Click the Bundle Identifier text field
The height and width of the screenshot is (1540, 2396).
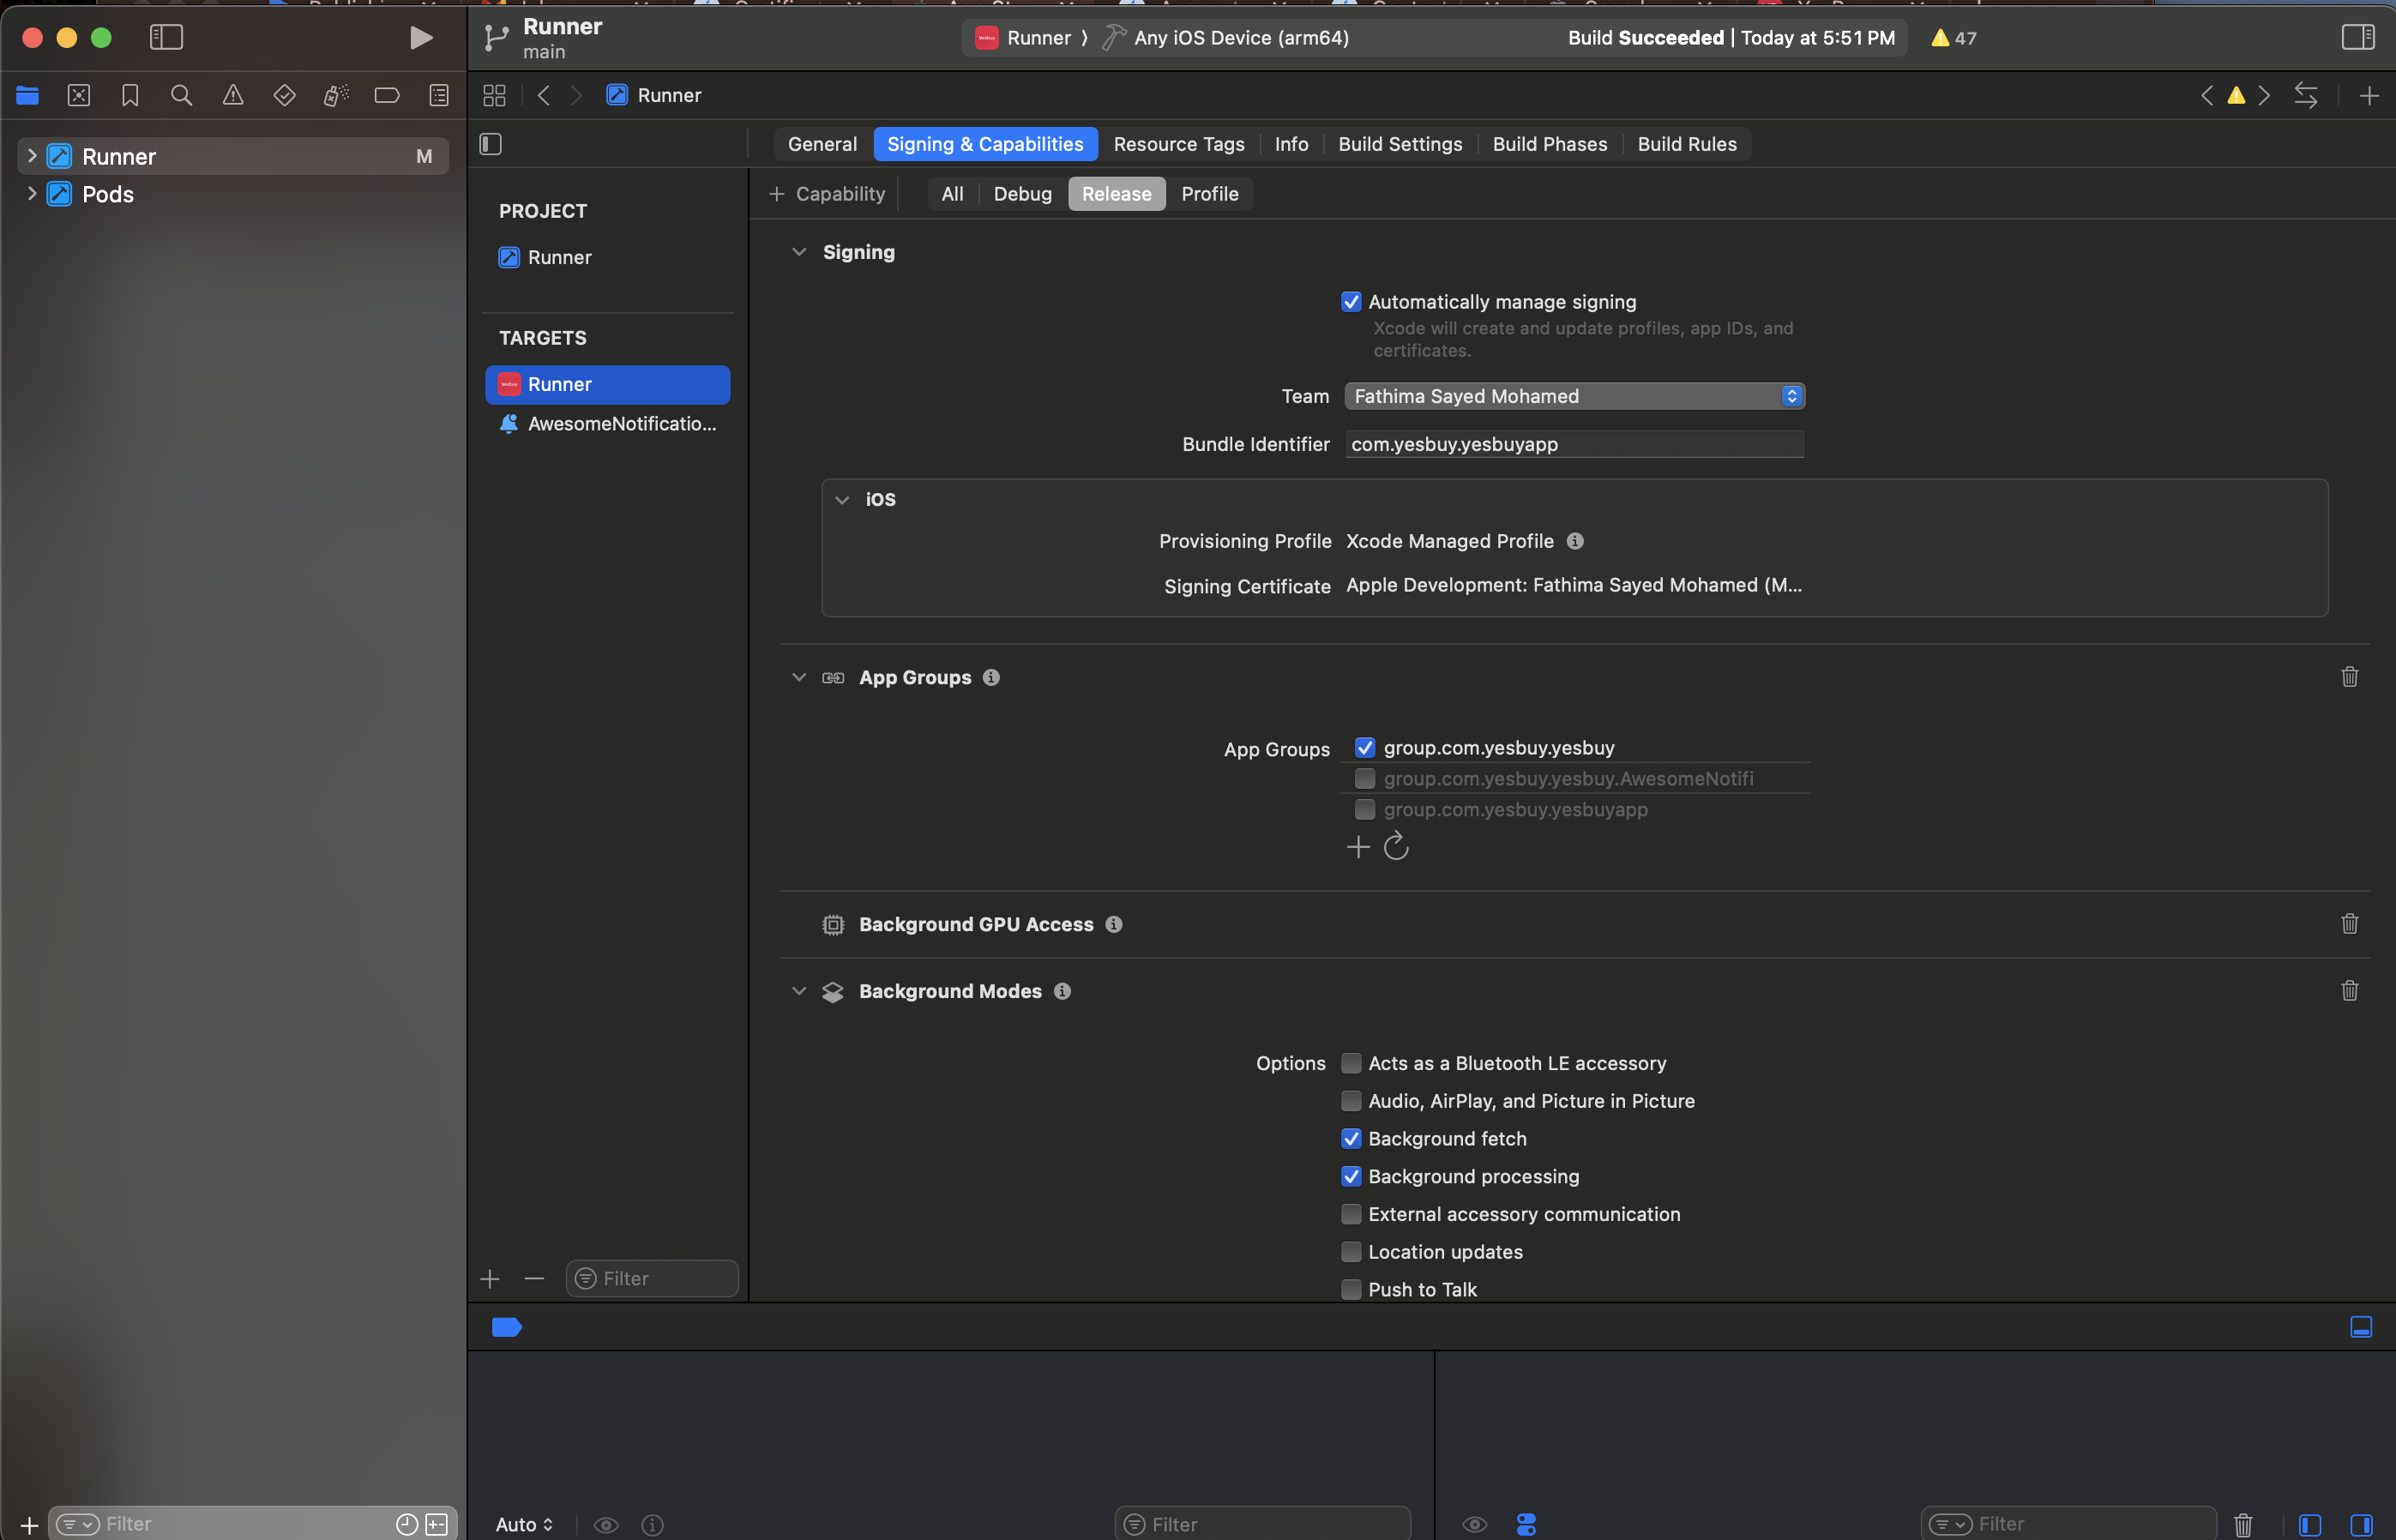1574,444
